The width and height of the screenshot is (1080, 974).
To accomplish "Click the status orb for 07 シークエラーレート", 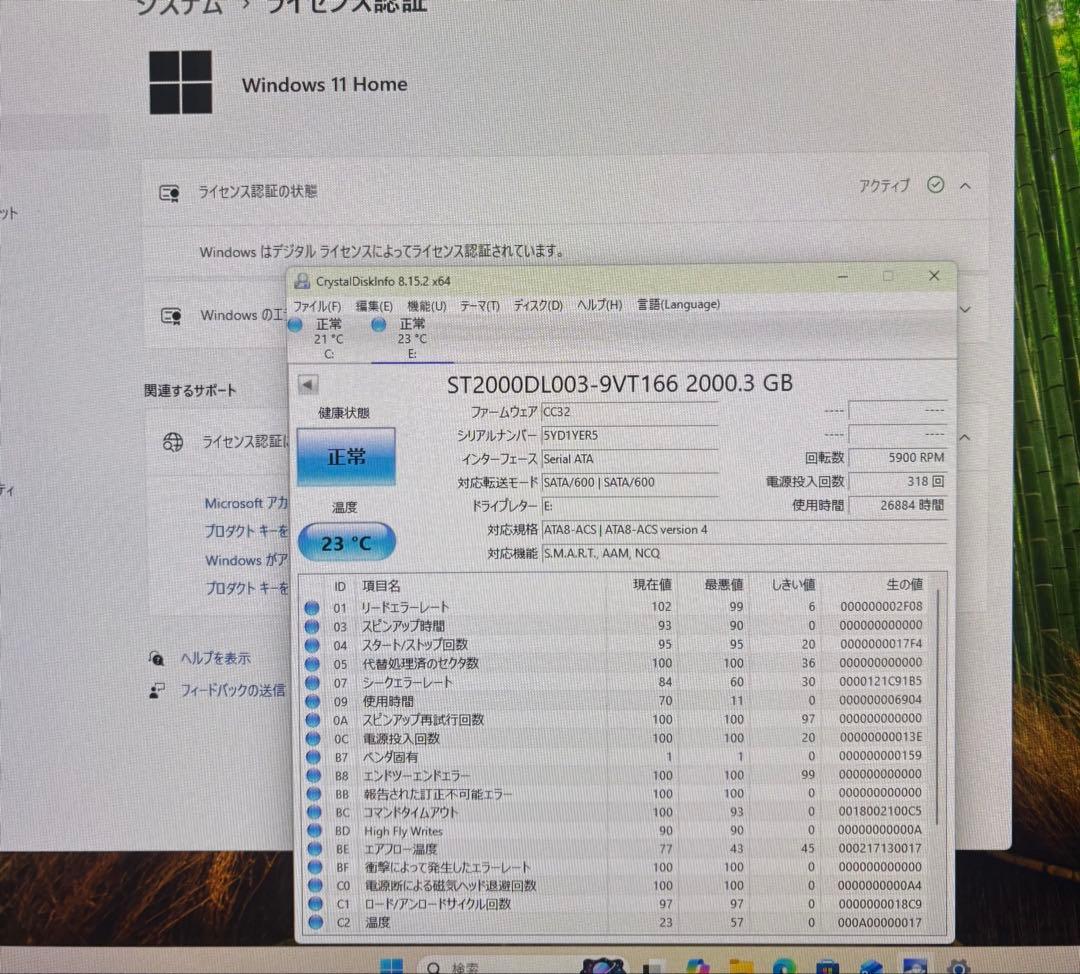I will (x=313, y=683).
